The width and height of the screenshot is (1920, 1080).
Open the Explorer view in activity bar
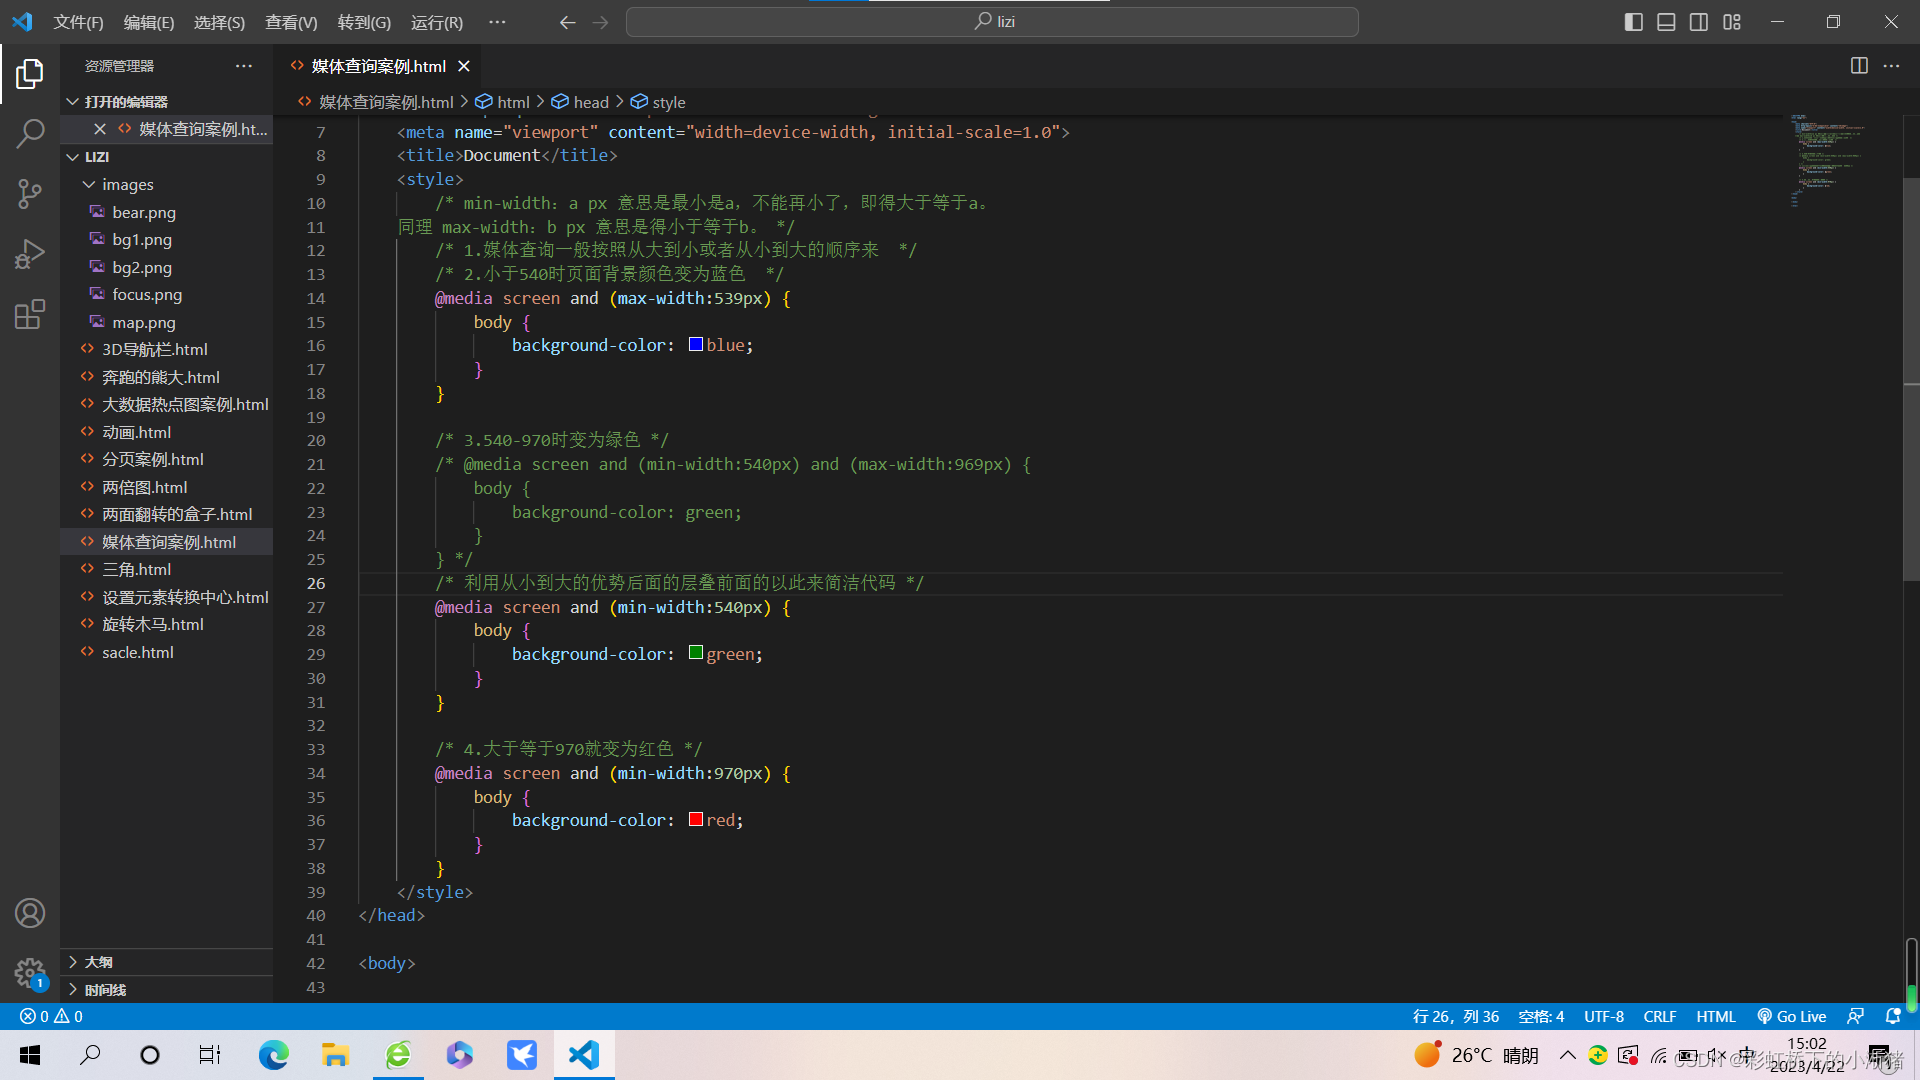[x=30, y=73]
